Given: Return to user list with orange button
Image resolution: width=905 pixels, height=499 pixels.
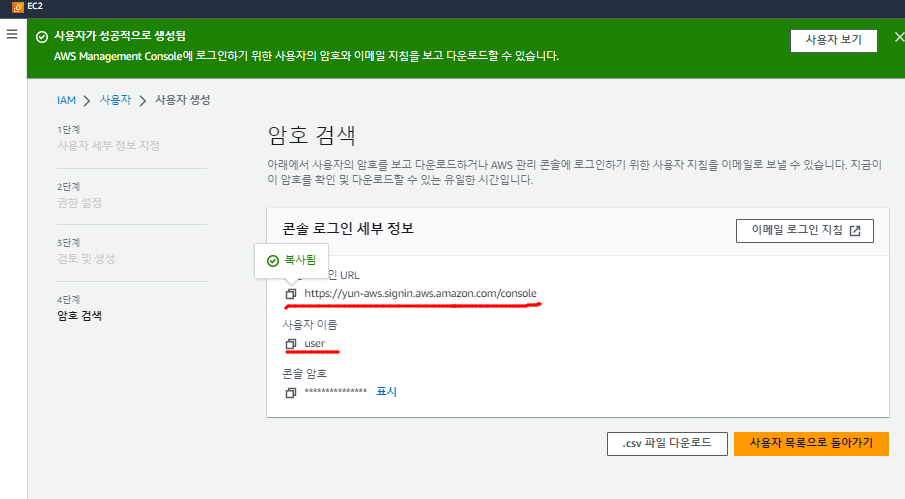Looking at the screenshot, I should tap(811, 444).
